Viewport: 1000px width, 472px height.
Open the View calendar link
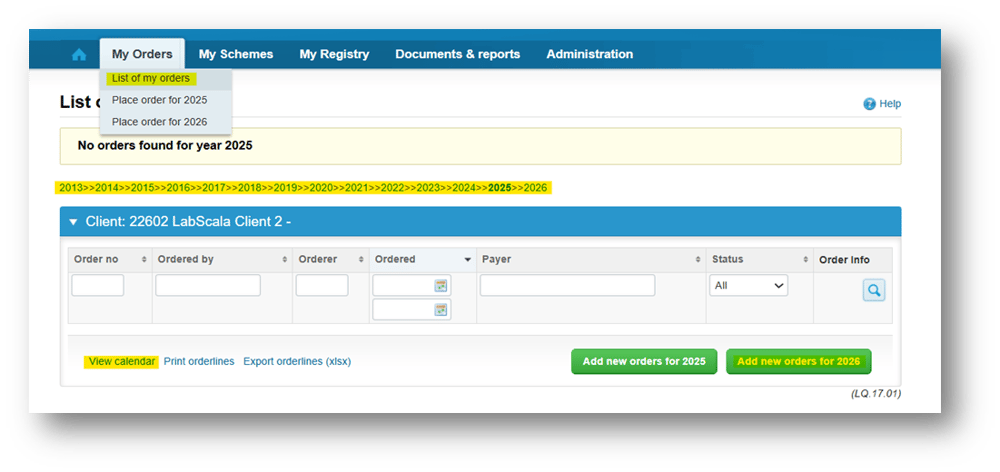[122, 361]
